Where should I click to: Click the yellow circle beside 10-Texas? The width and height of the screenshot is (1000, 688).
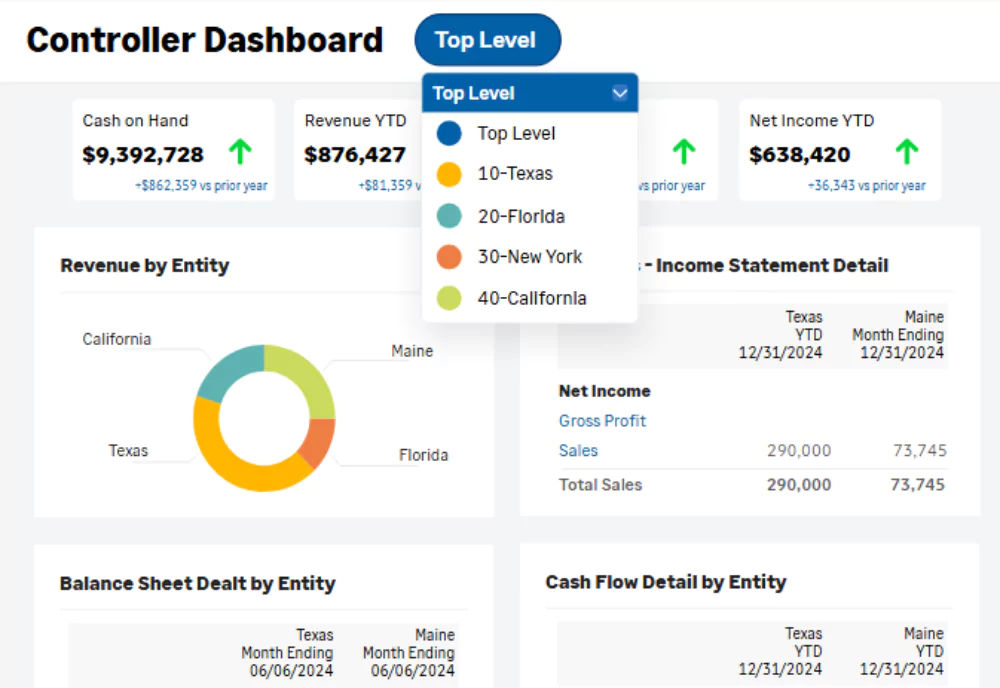[449, 174]
